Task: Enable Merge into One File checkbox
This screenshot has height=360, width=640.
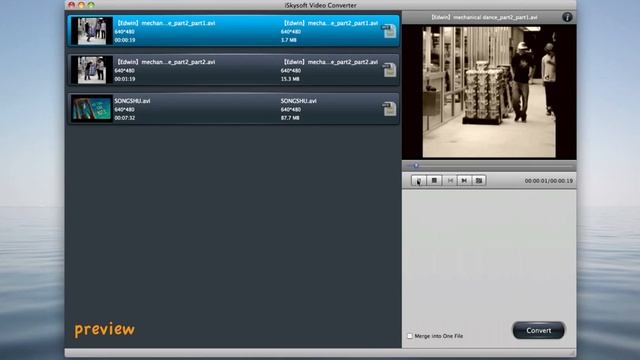Action: 410,336
